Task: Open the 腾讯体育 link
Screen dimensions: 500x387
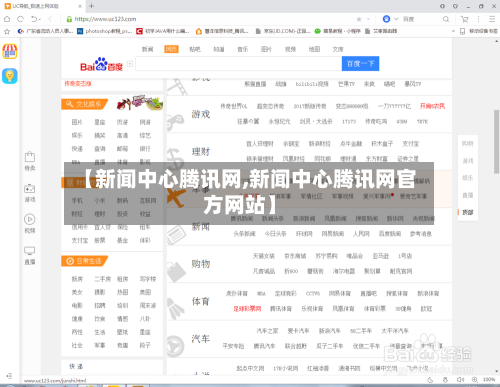Action: point(281,309)
